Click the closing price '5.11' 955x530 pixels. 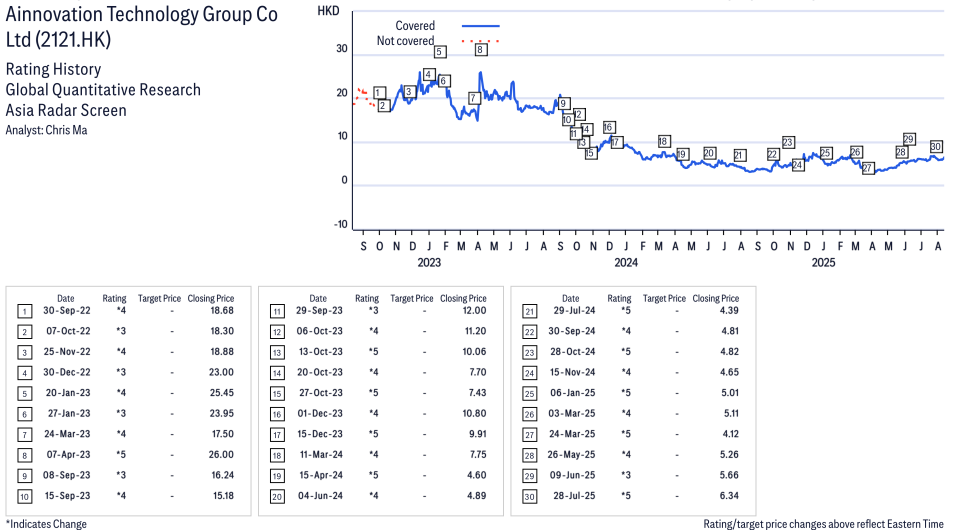click(x=731, y=414)
